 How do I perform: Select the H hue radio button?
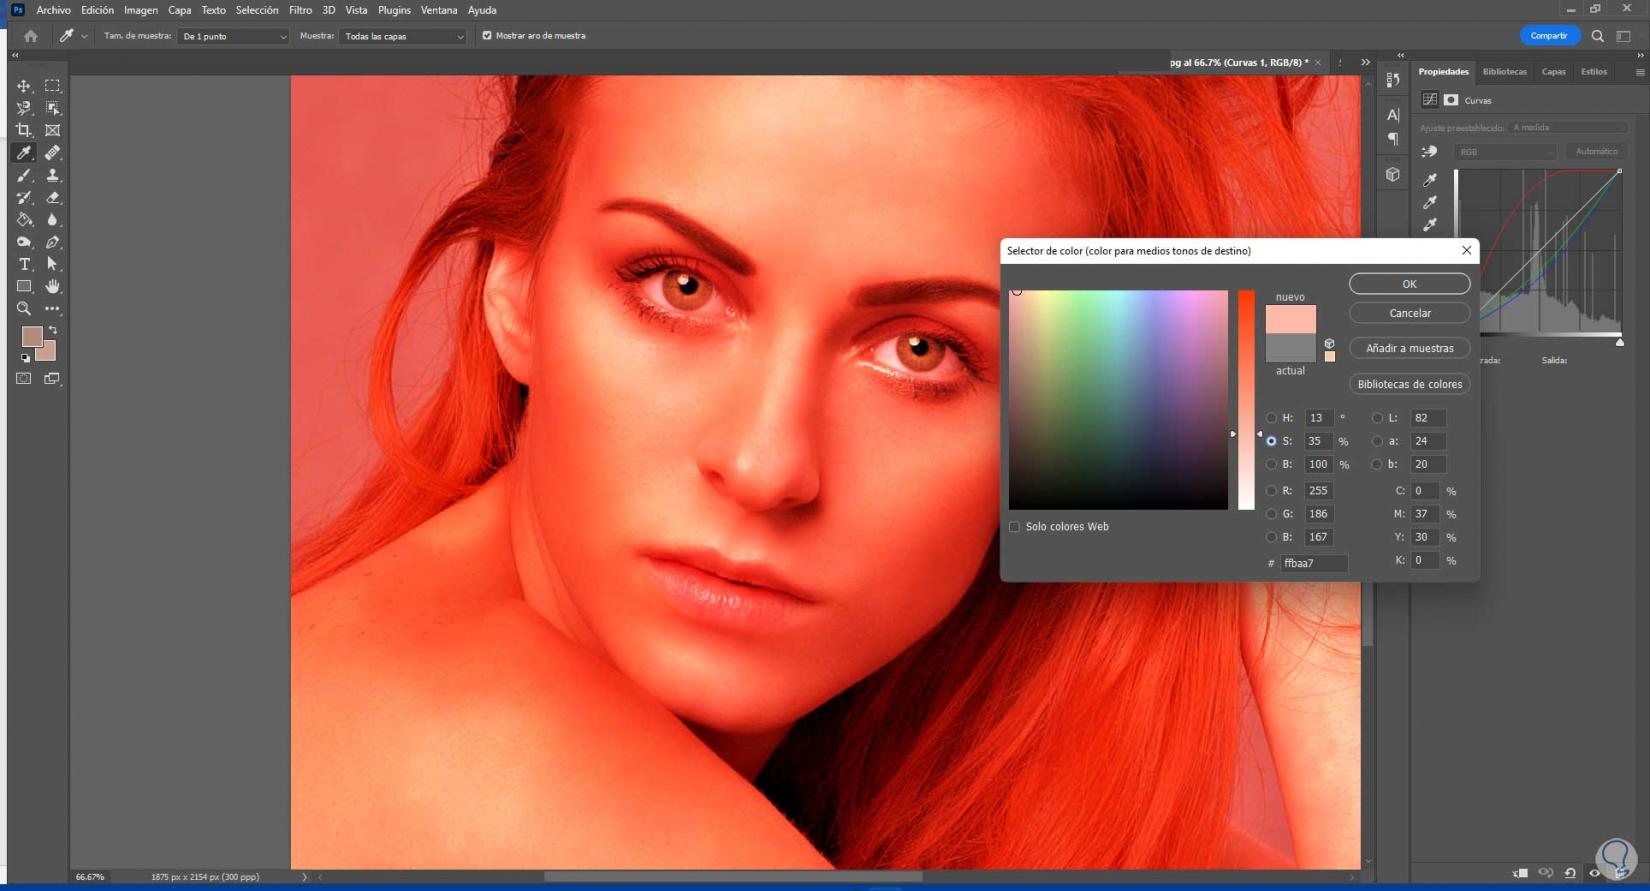pos(1271,418)
